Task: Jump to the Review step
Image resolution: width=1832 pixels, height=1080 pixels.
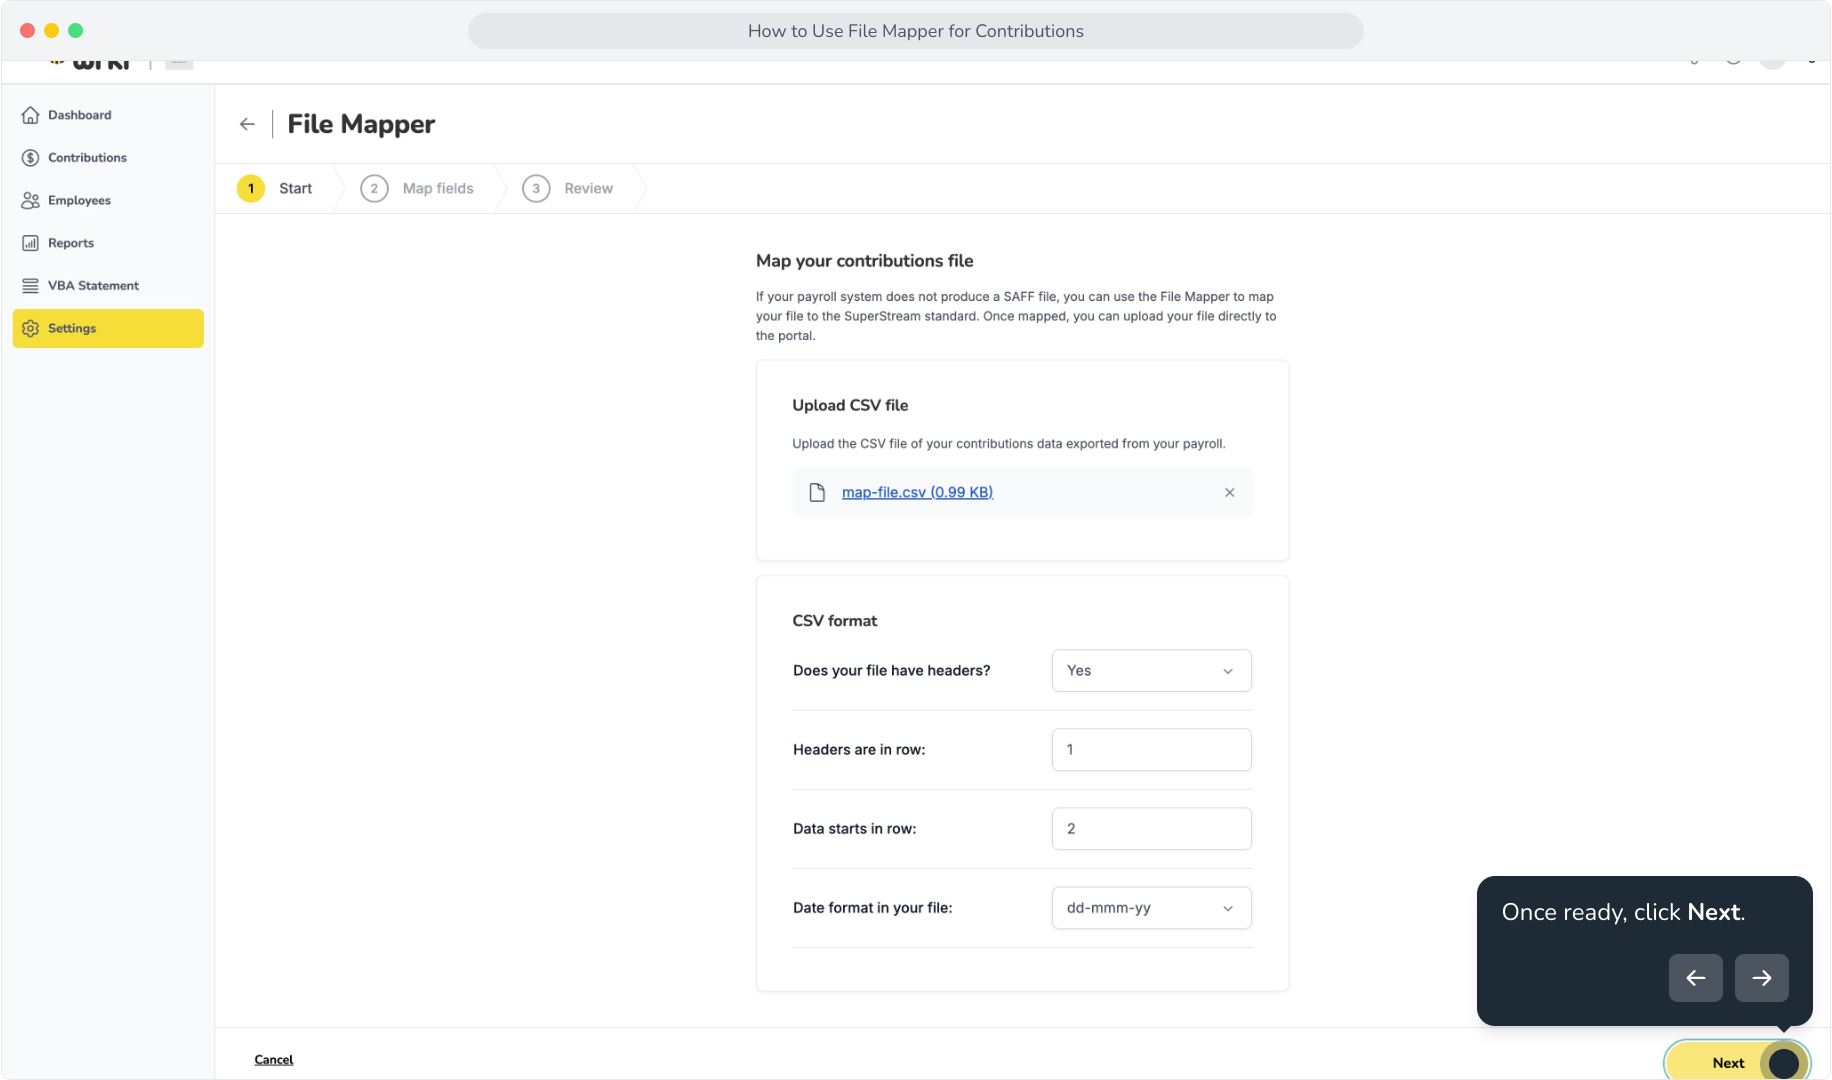Action: pos(568,188)
